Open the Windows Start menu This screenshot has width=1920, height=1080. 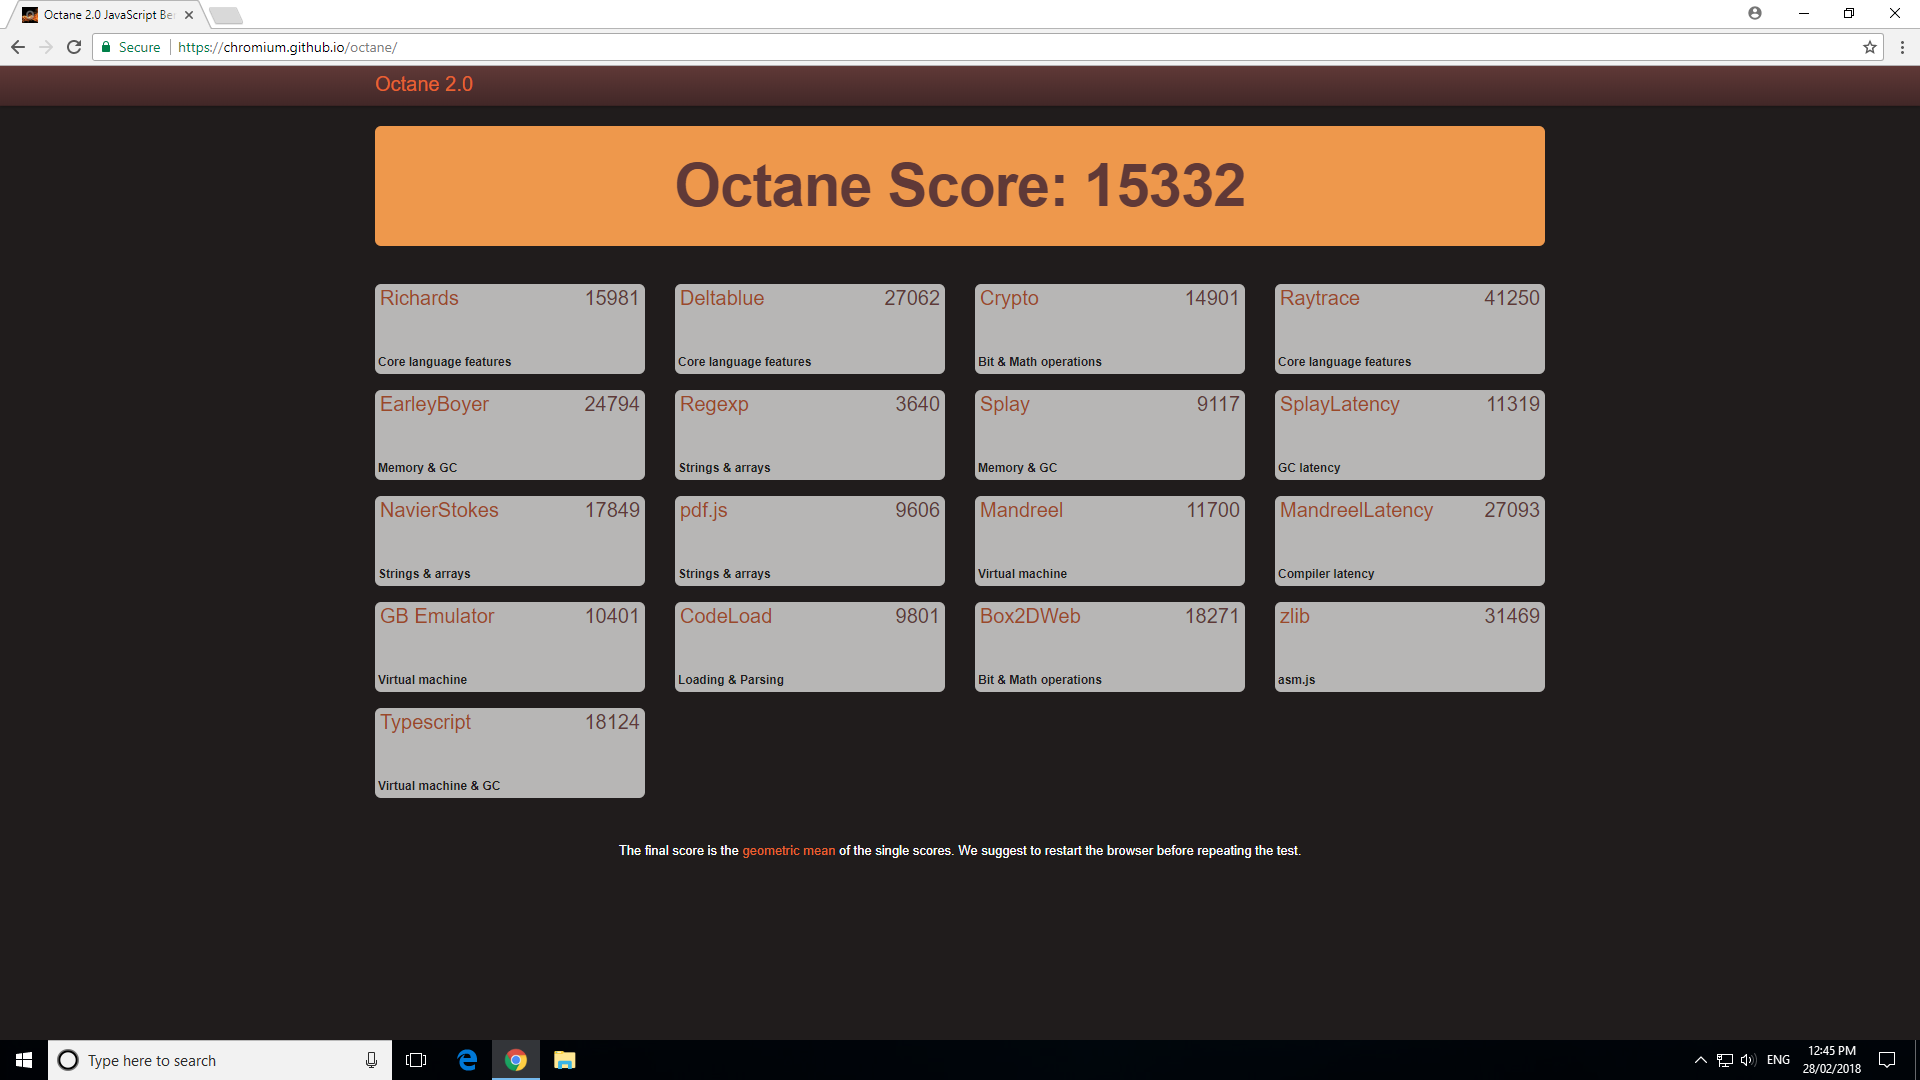coord(24,1060)
